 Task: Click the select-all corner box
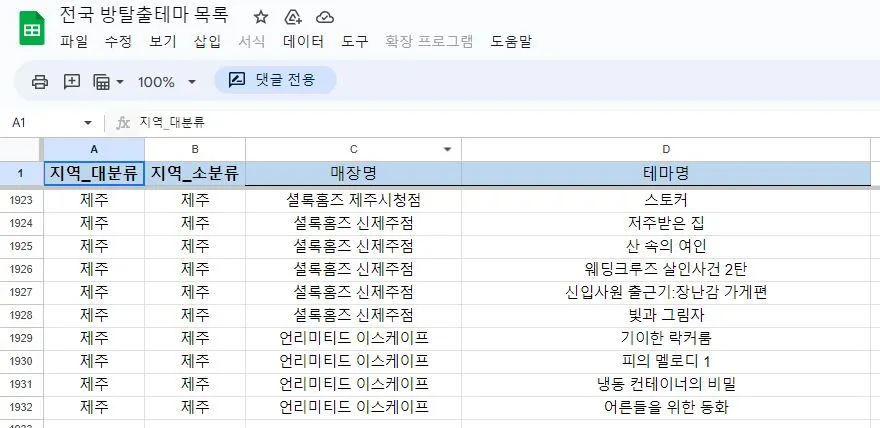(x=21, y=149)
